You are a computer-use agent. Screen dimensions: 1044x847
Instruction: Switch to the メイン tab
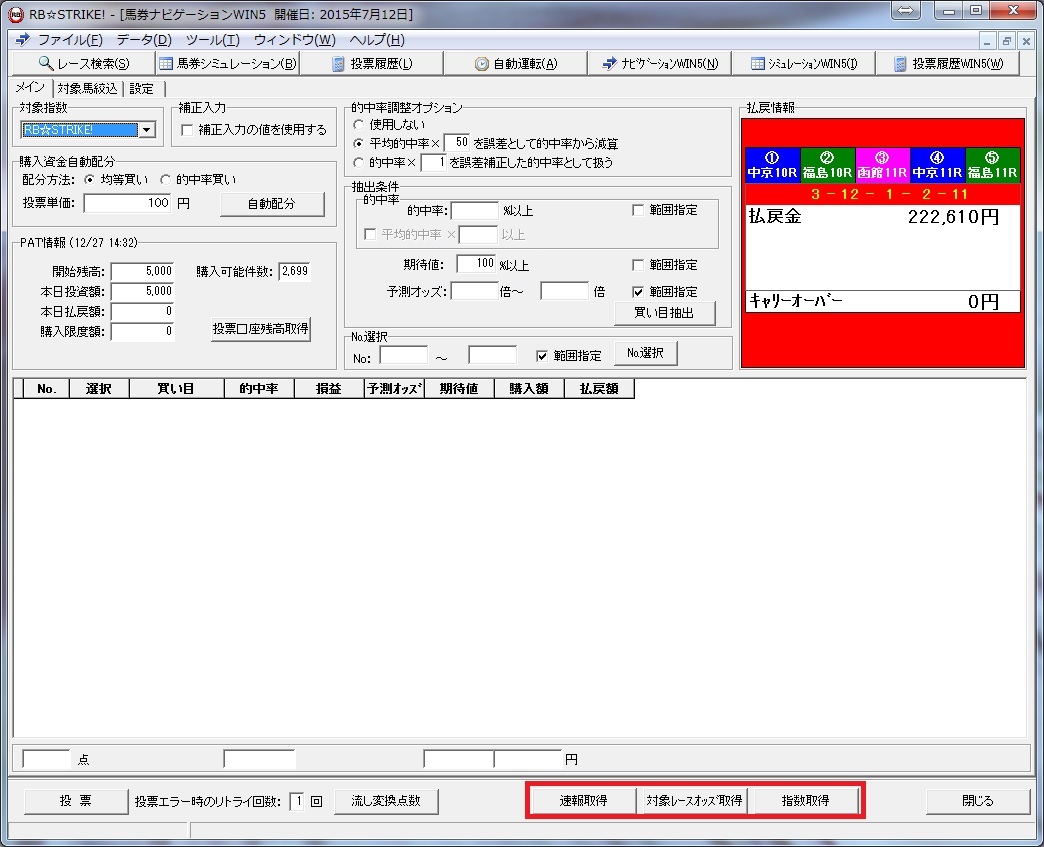point(30,88)
